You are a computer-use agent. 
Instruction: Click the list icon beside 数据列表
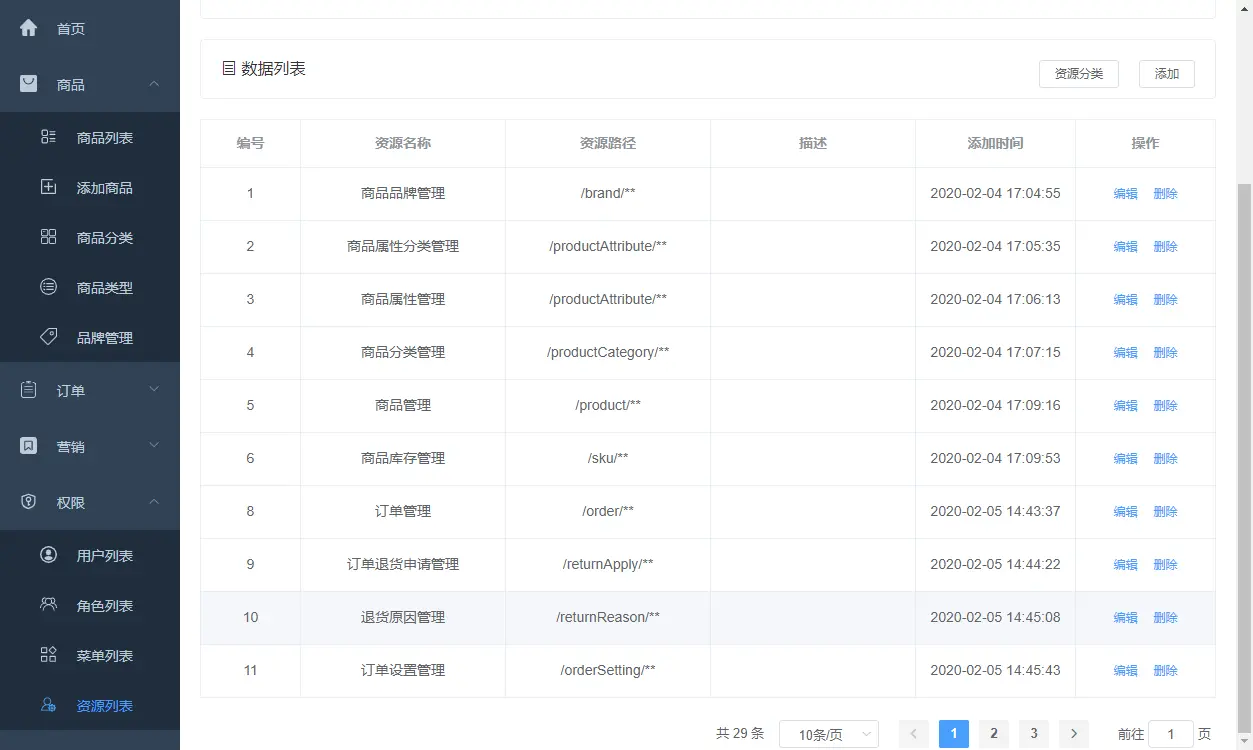pos(229,69)
